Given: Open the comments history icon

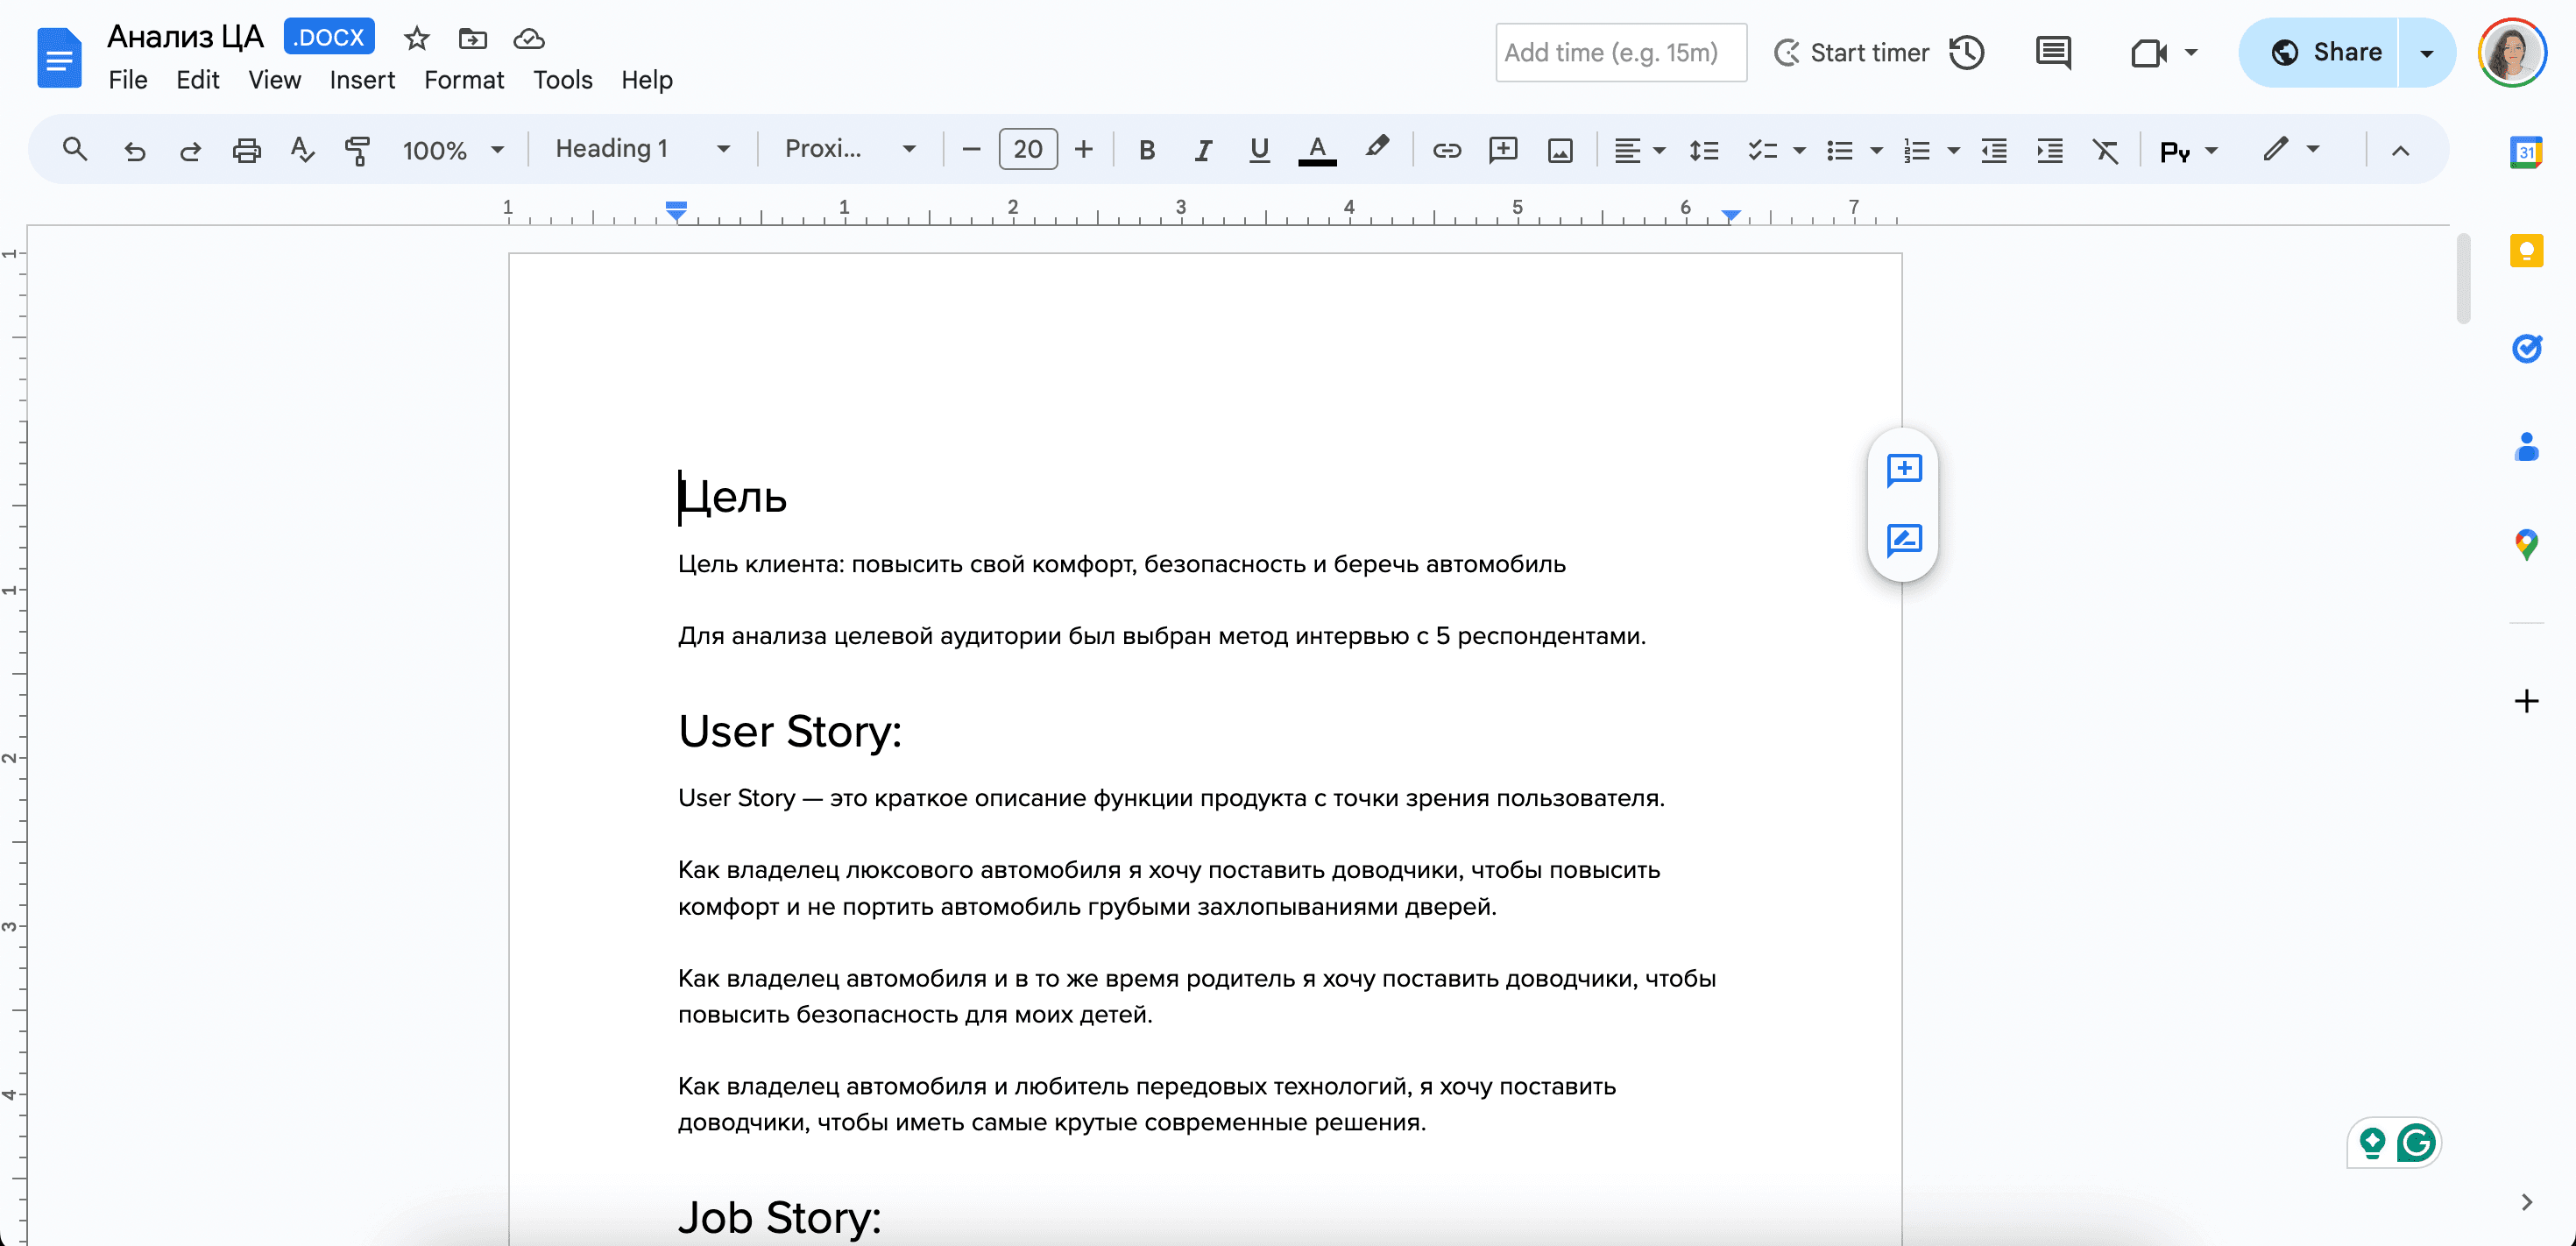Looking at the screenshot, I should pyautogui.click(x=2052, y=52).
